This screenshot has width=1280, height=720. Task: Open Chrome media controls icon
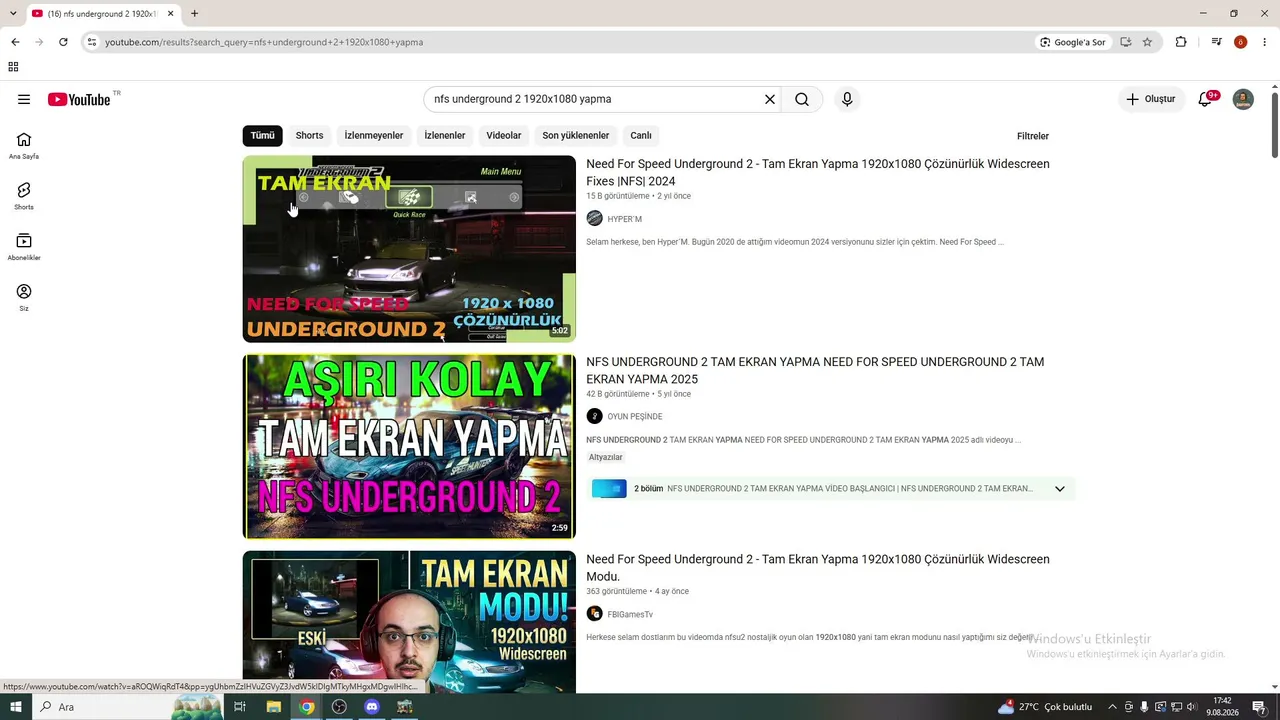tap(1216, 42)
